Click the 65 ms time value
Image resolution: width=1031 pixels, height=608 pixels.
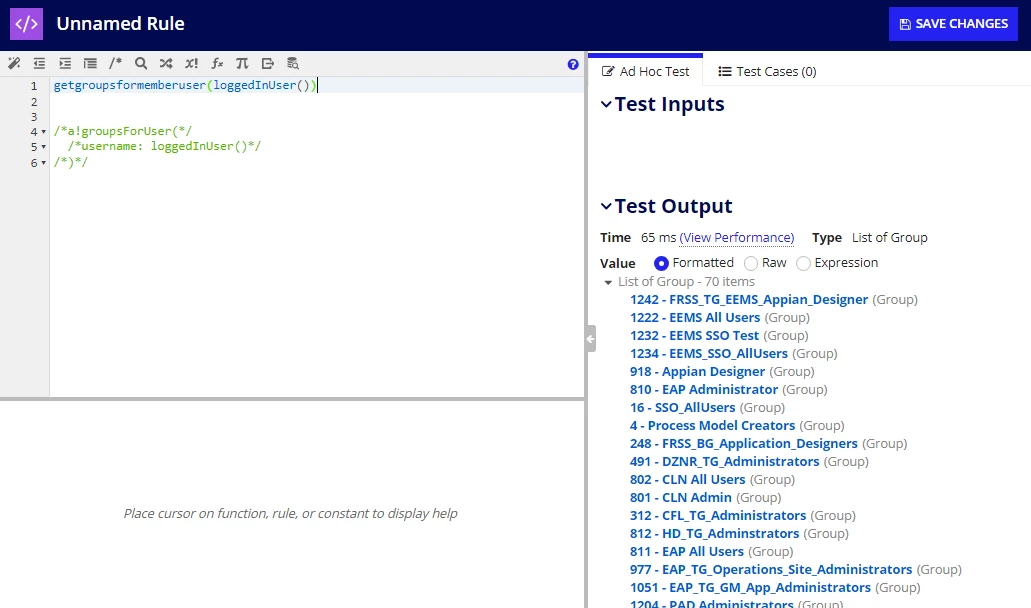[658, 237]
